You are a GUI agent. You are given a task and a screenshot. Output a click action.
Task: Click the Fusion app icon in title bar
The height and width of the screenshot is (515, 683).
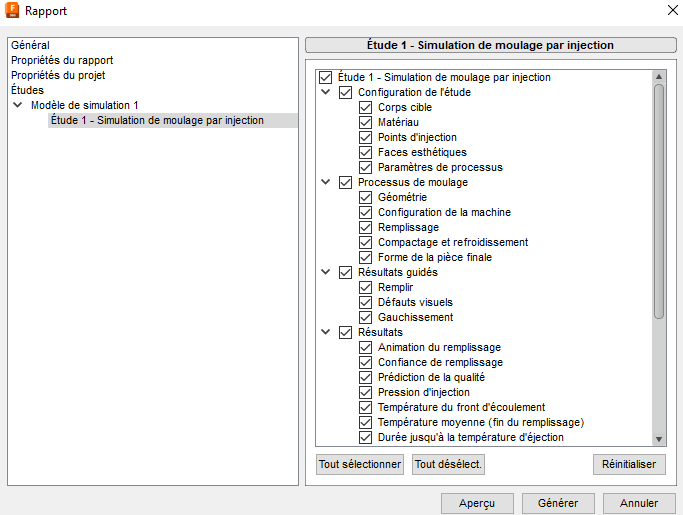13,12
